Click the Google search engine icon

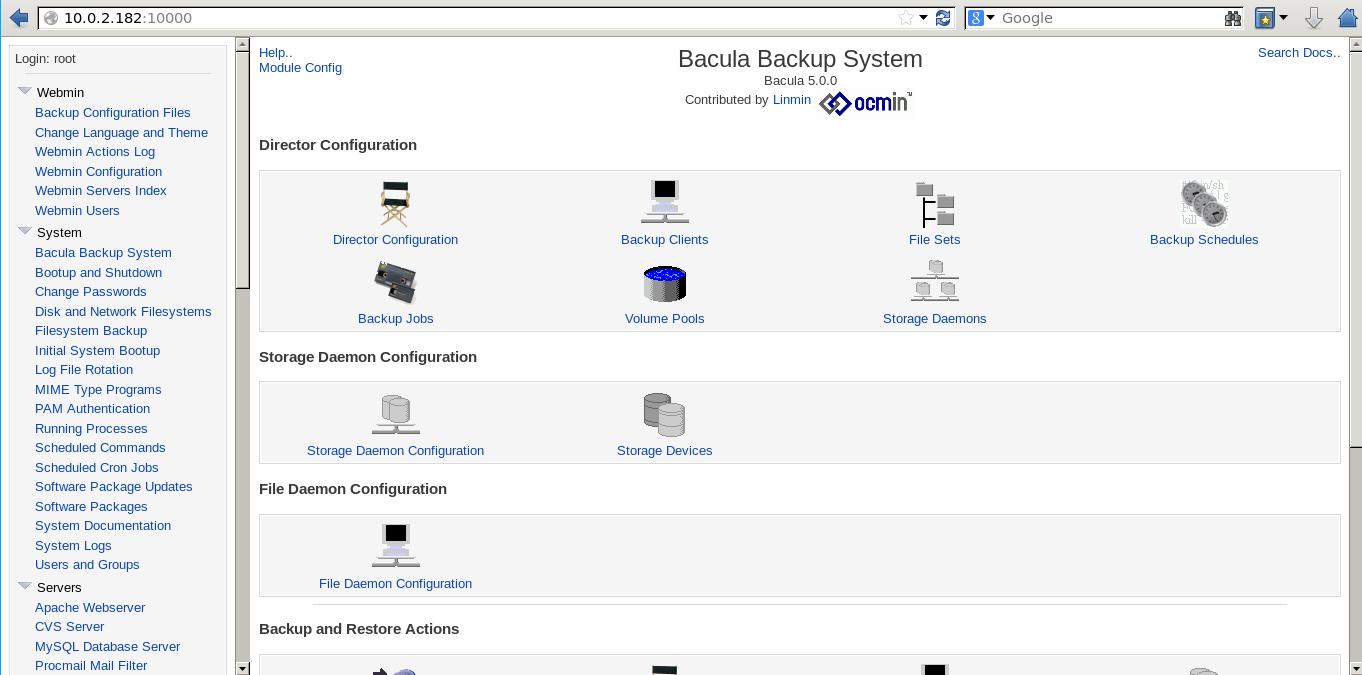coord(976,18)
